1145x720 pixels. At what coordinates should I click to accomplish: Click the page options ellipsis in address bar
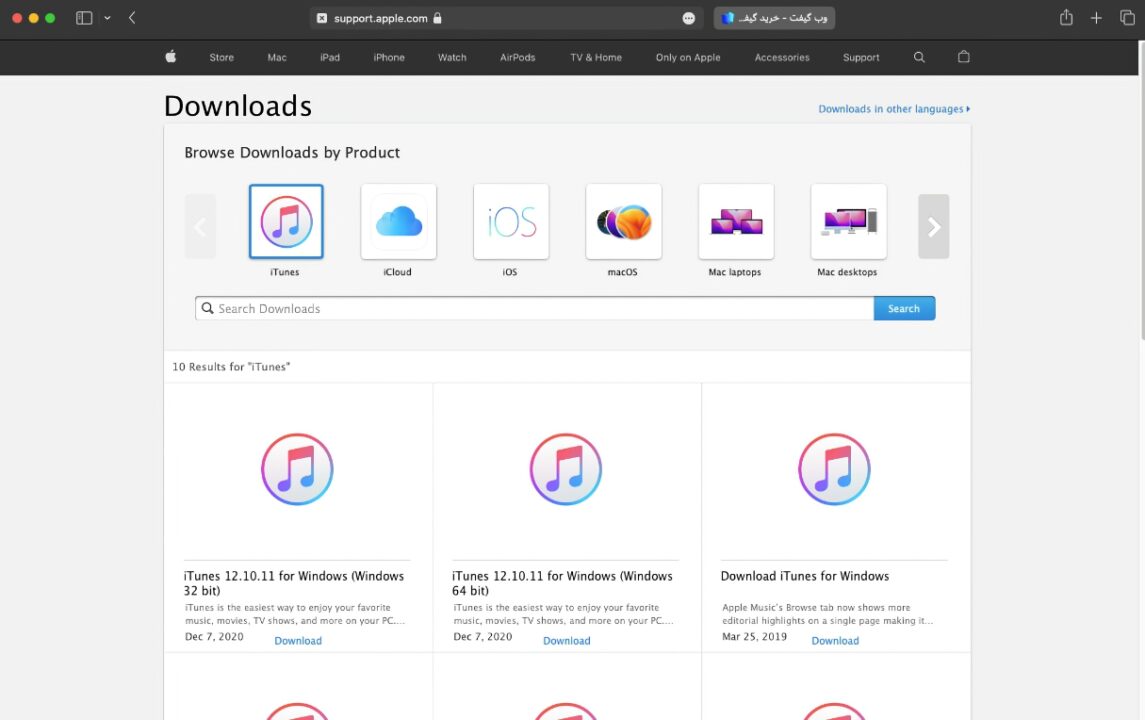pyautogui.click(x=689, y=18)
